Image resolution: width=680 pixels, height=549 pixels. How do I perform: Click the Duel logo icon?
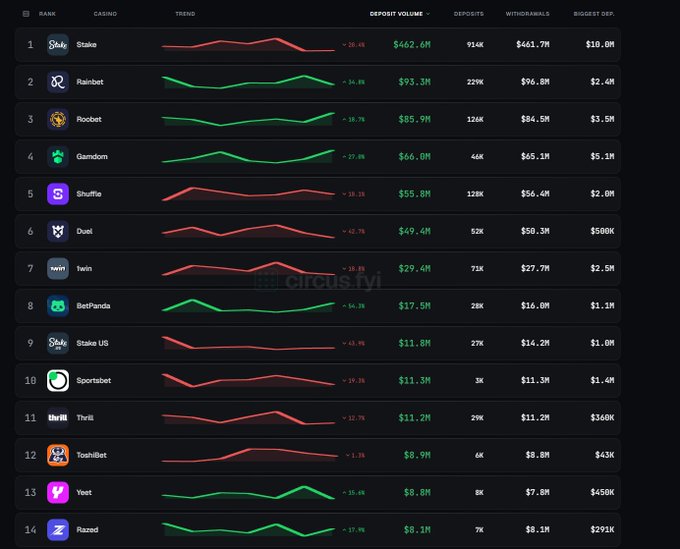coord(58,231)
